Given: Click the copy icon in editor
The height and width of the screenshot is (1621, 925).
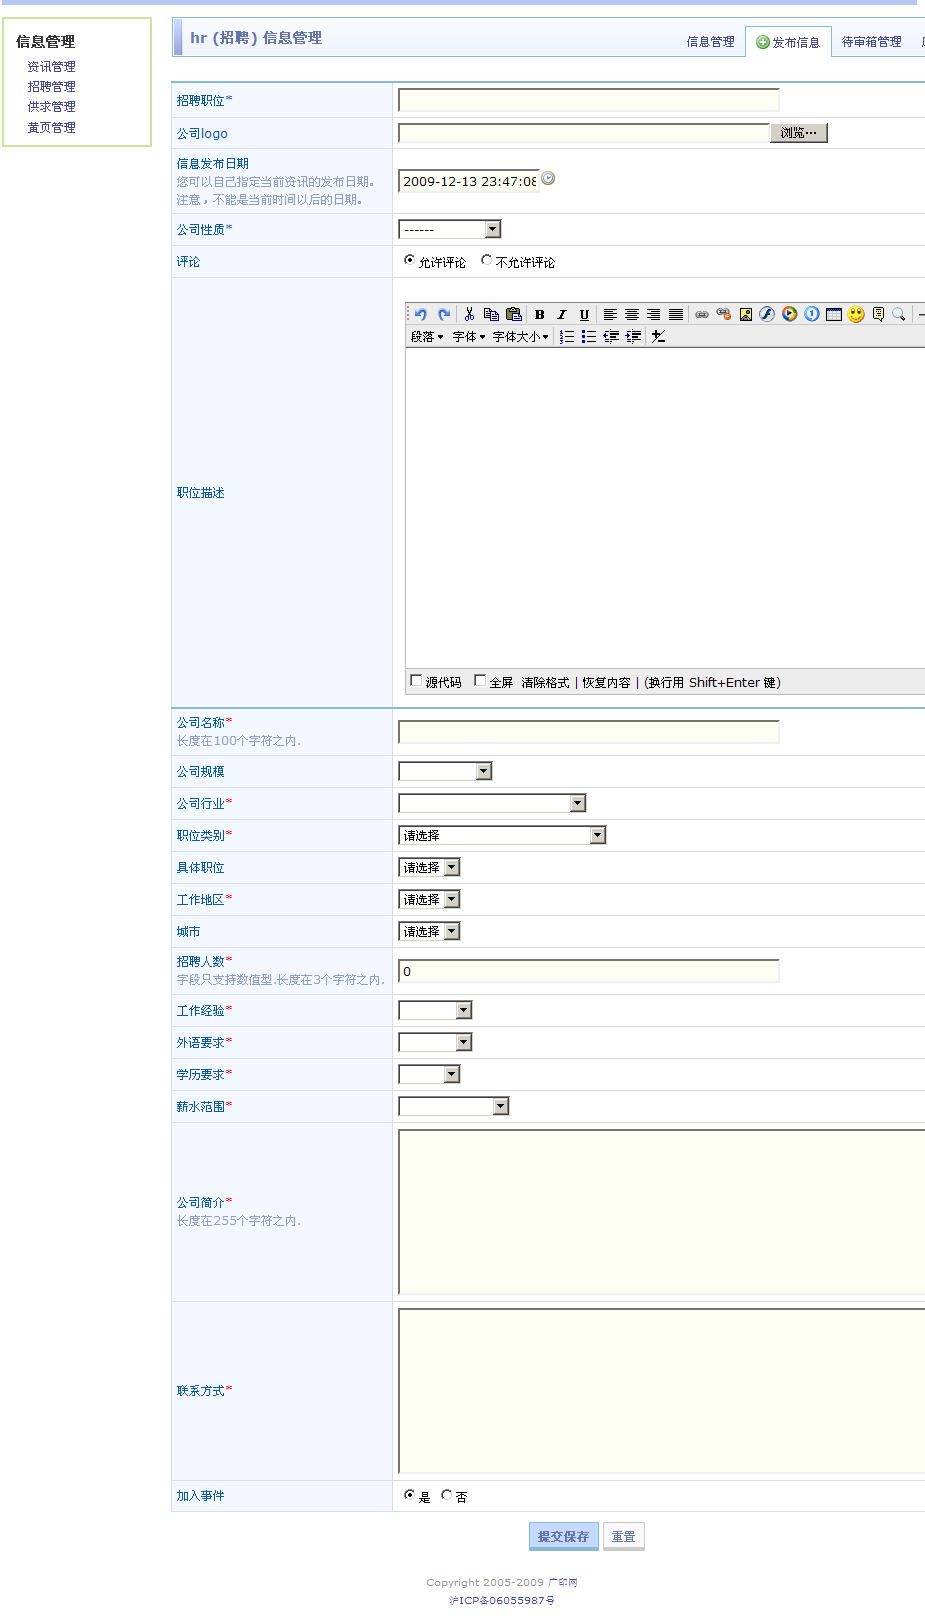Looking at the screenshot, I should pyautogui.click(x=491, y=314).
